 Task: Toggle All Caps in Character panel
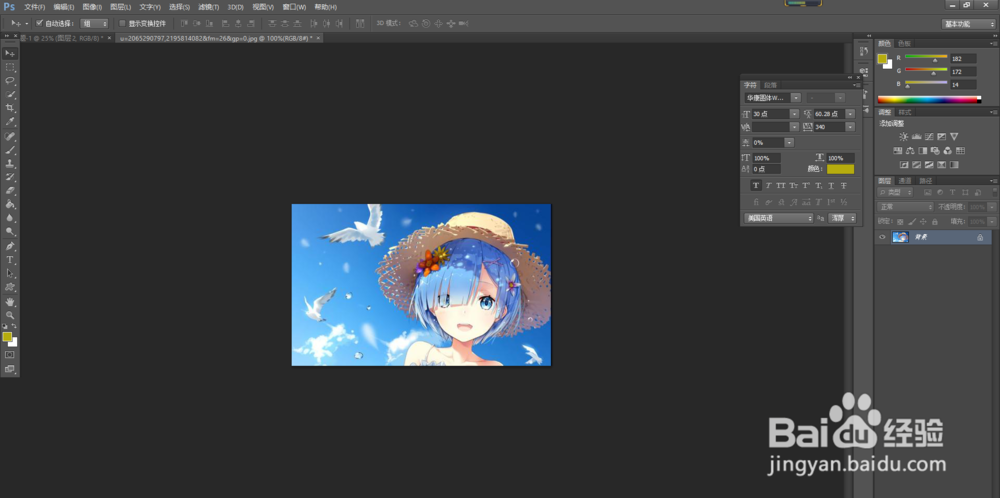(781, 186)
